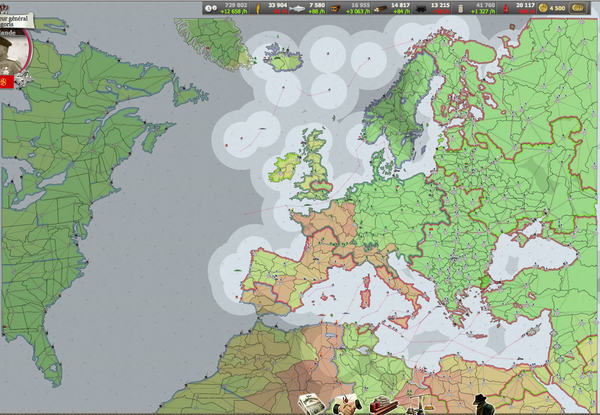Image resolution: width=600 pixels, height=415 pixels.
Task: Click the Goldmark balance 4 500
Action: 557,8
